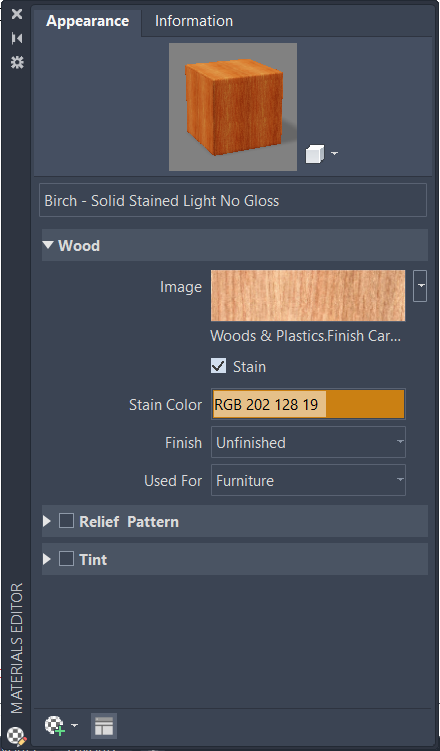The height and width of the screenshot is (751, 440).
Task: Click the create material icon
Action: pyautogui.click(x=55, y=725)
